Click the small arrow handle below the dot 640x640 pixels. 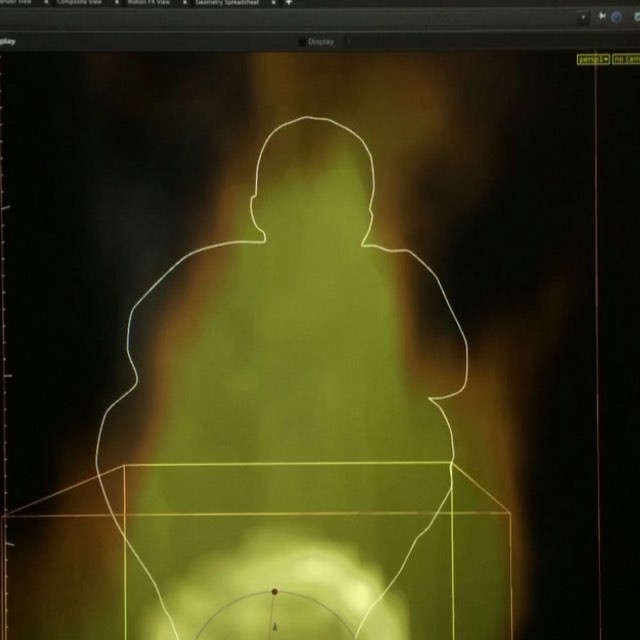(274, 627)
